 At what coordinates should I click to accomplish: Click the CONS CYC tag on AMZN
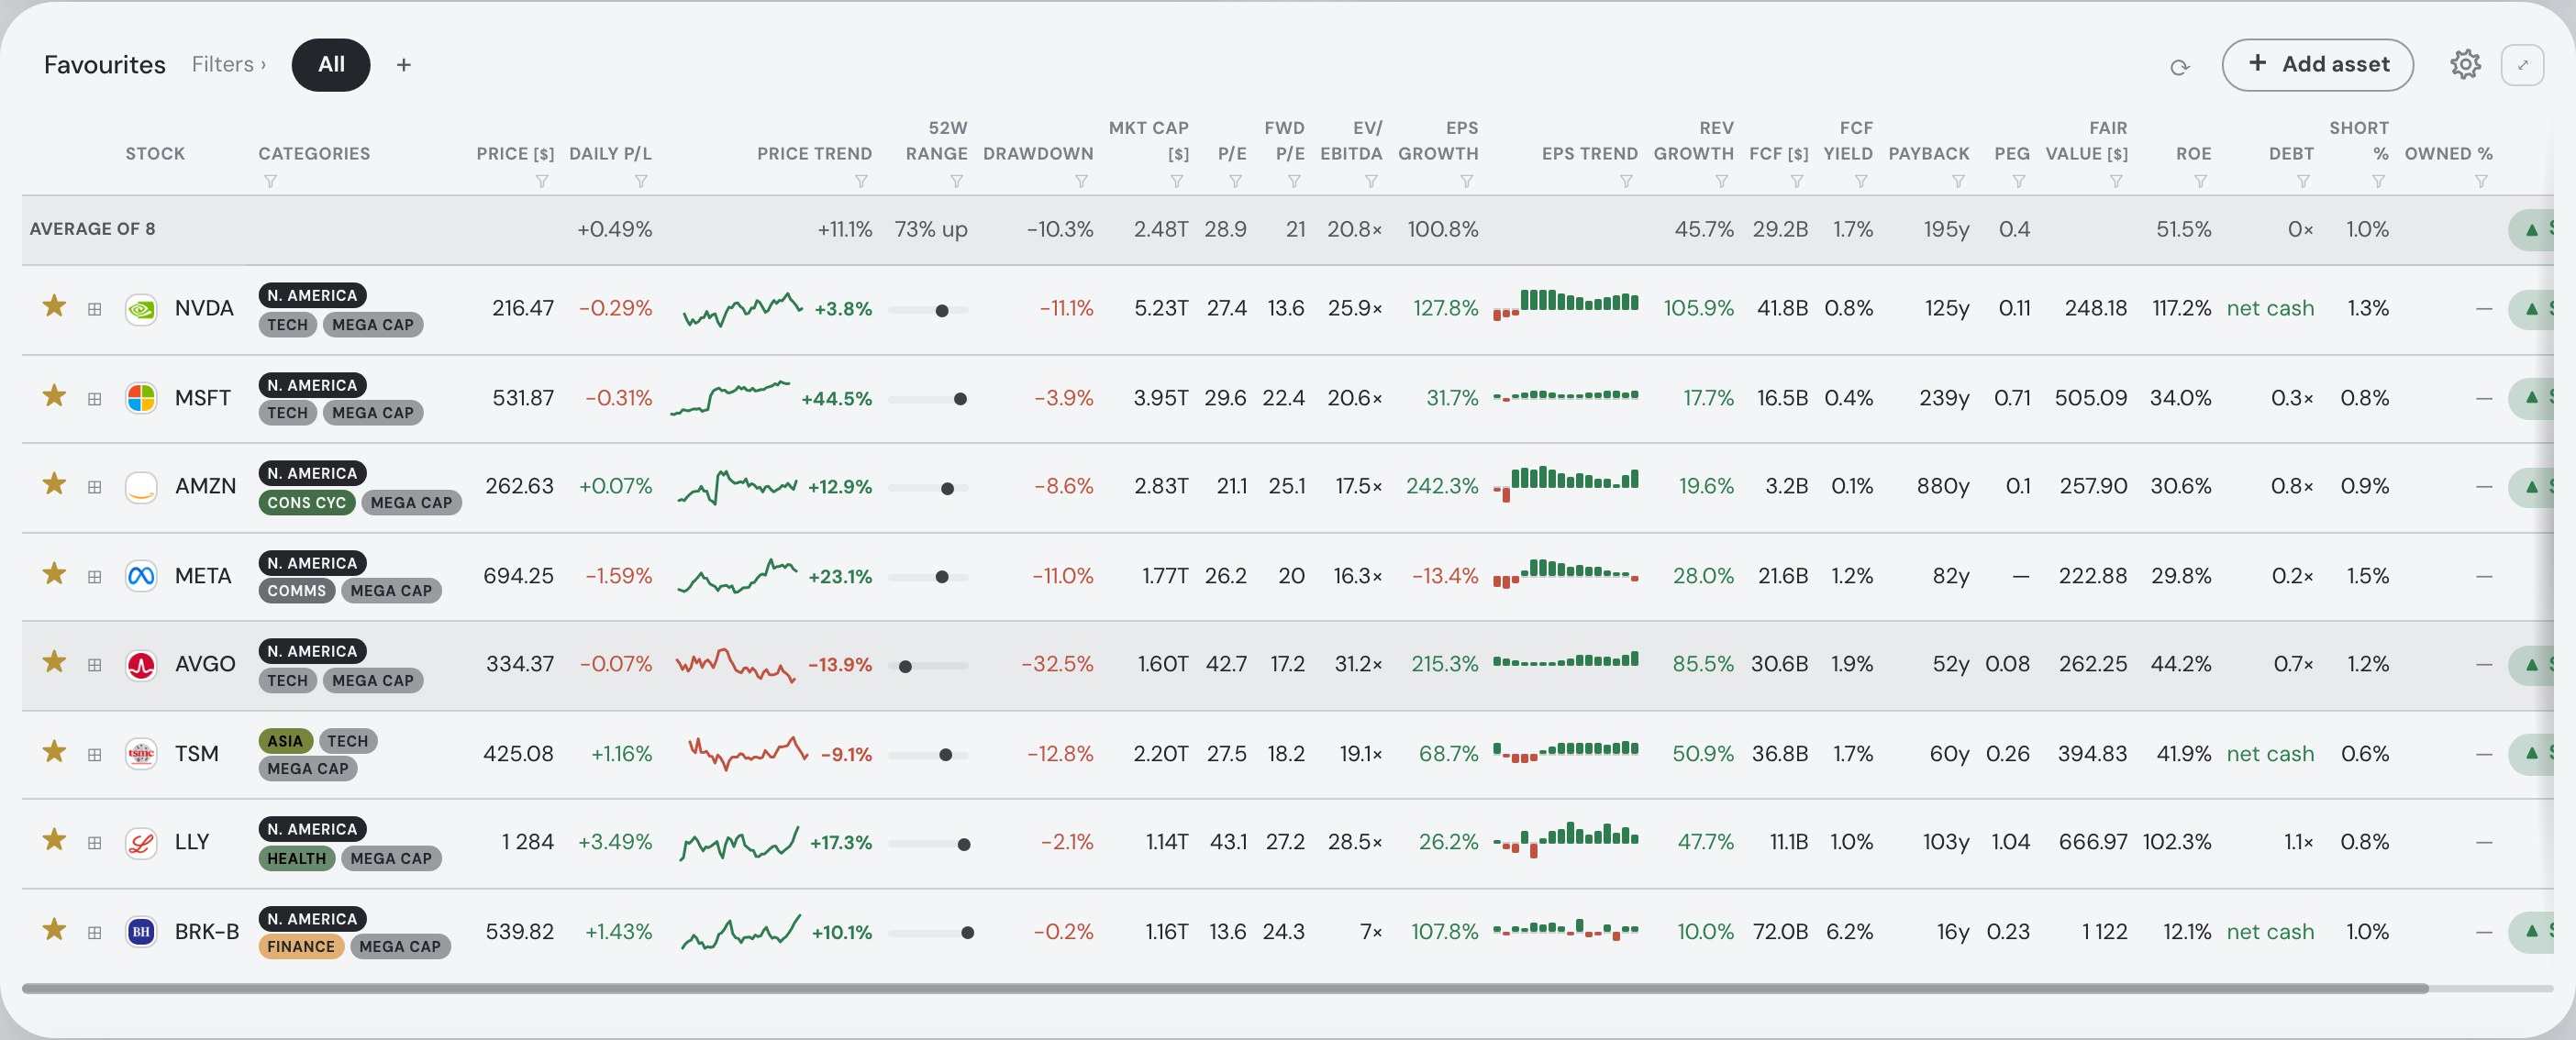tap(306, 503)
